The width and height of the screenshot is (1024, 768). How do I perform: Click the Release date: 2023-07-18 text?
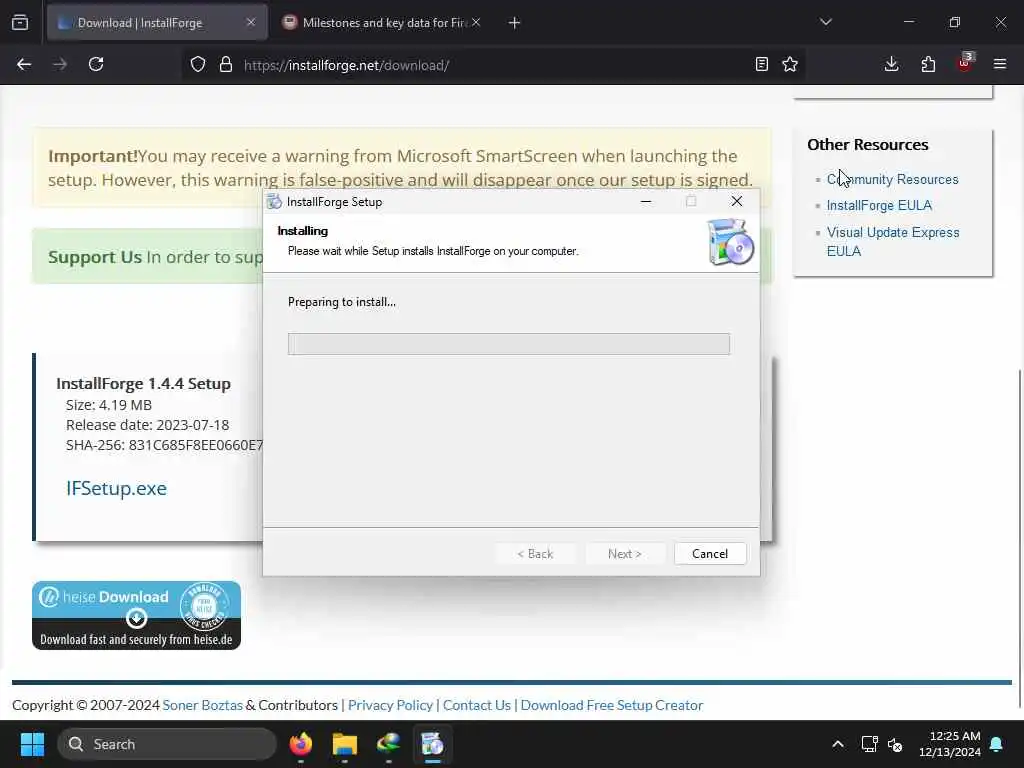tap(148, 425)
